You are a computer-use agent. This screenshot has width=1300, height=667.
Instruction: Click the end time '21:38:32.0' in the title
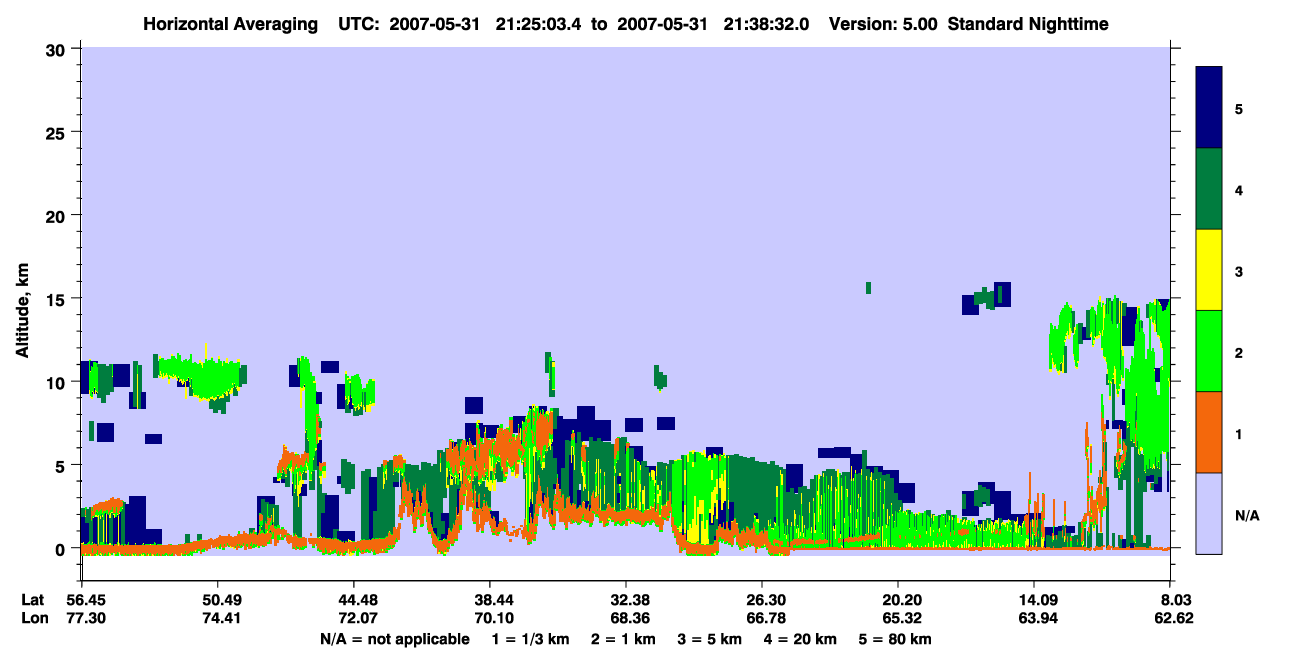[768, 23]
